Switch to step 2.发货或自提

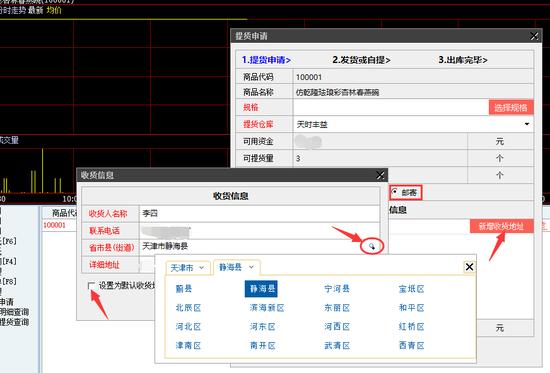click(x=361, y=60)
